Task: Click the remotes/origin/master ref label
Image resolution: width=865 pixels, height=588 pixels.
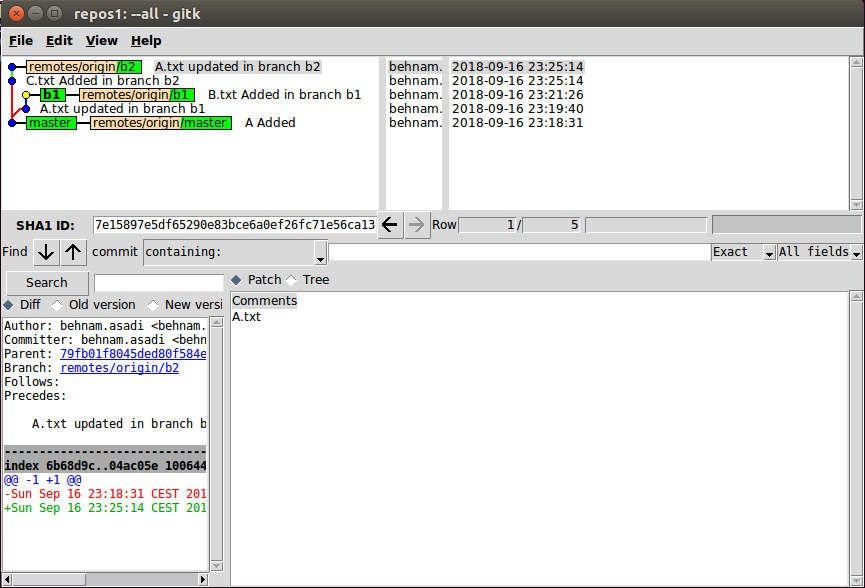Action: 161,123
